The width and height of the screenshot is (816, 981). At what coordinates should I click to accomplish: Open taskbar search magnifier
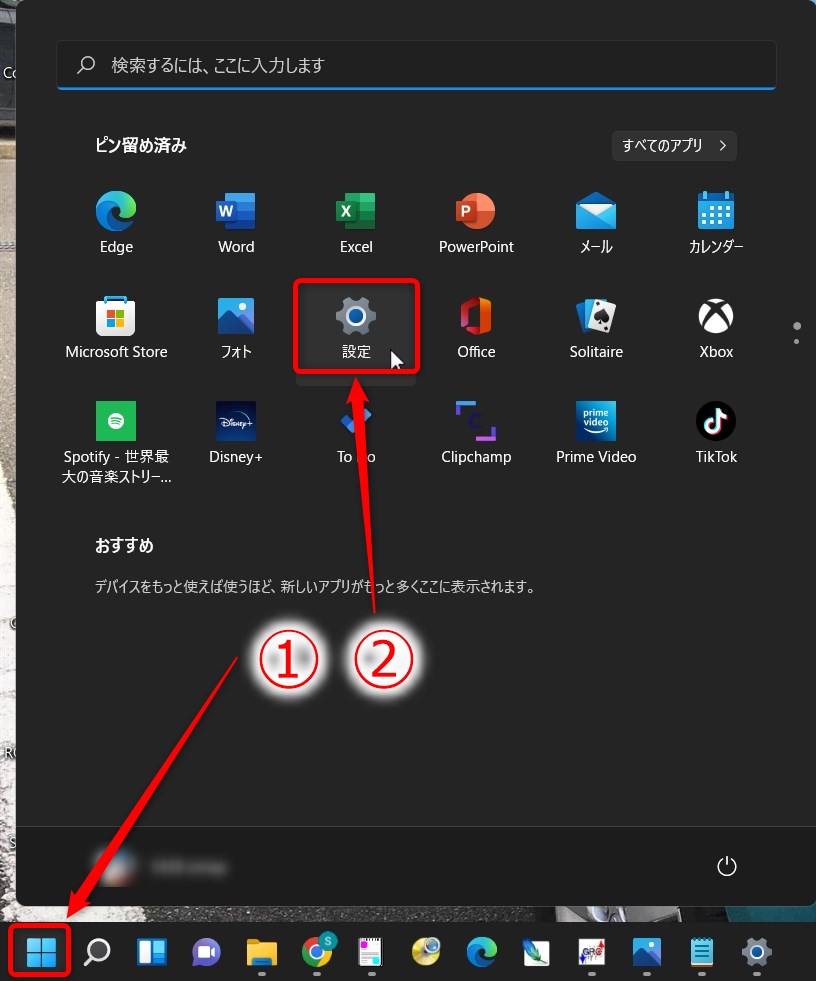click(96, 952)
